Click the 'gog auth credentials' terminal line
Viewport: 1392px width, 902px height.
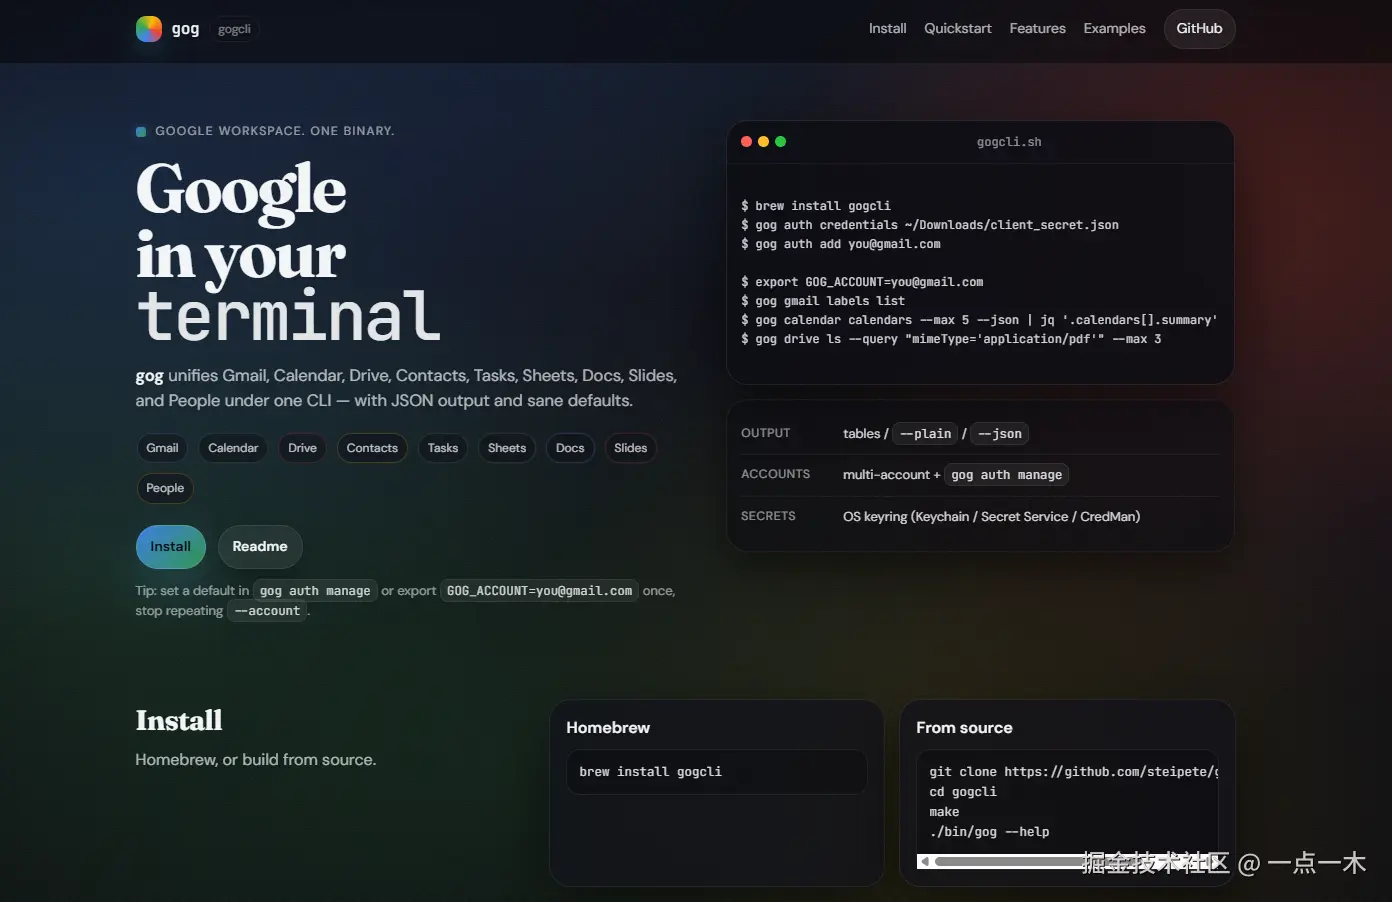point(930,225)
